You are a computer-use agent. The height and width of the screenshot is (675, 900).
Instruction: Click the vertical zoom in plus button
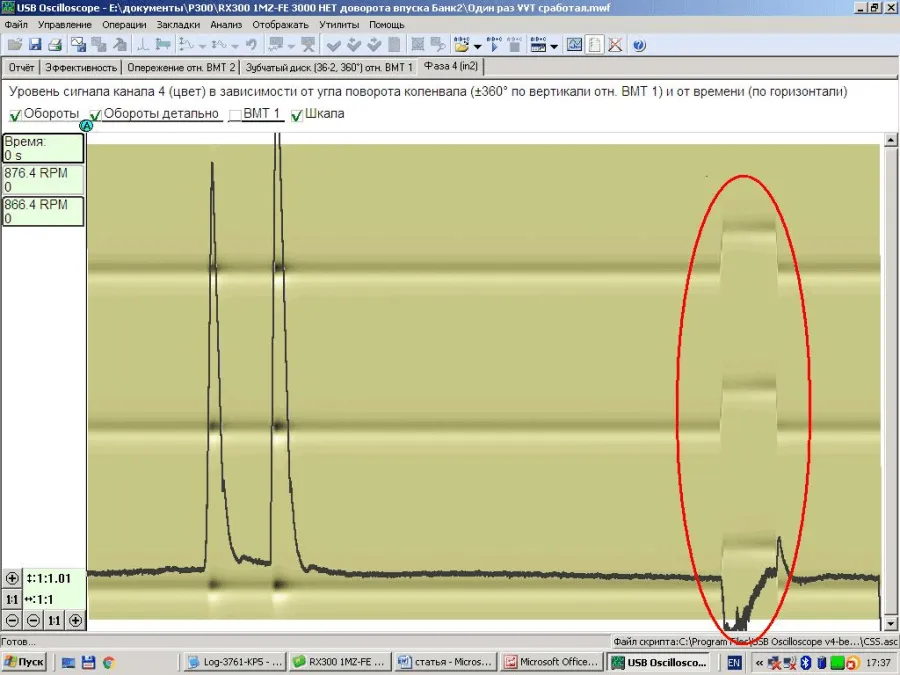(x=12, y=579)
